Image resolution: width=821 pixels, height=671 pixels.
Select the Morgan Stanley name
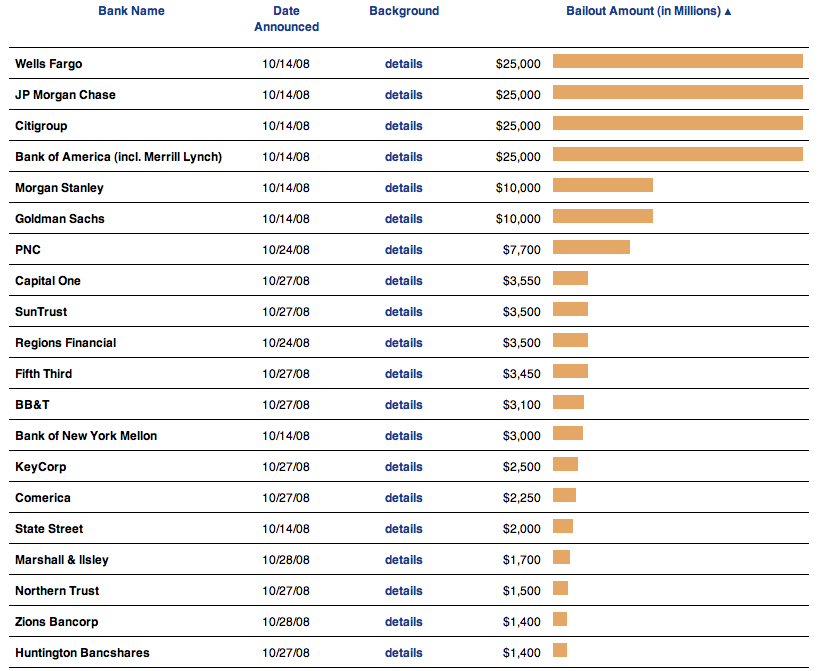tap(59, 188)
